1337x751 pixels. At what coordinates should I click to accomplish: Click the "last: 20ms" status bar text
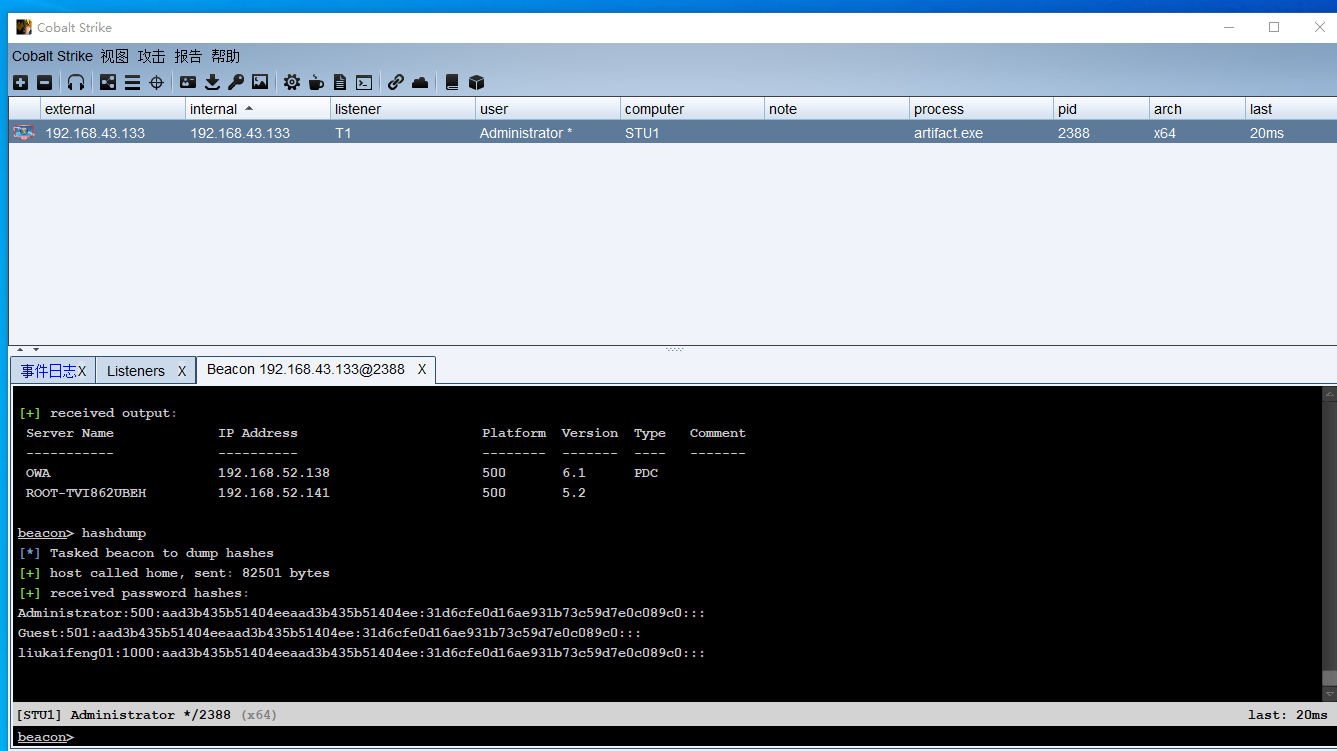(1287, 715)
